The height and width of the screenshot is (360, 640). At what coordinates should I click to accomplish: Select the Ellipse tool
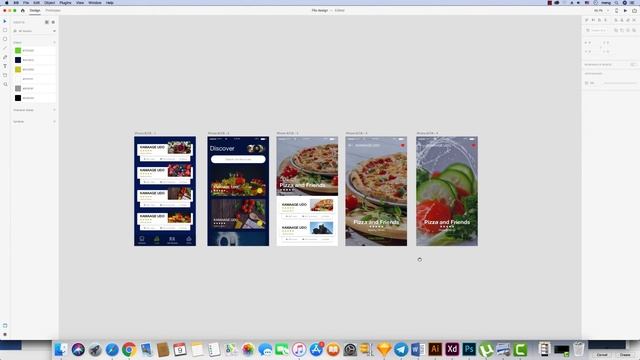click(5, 39)
